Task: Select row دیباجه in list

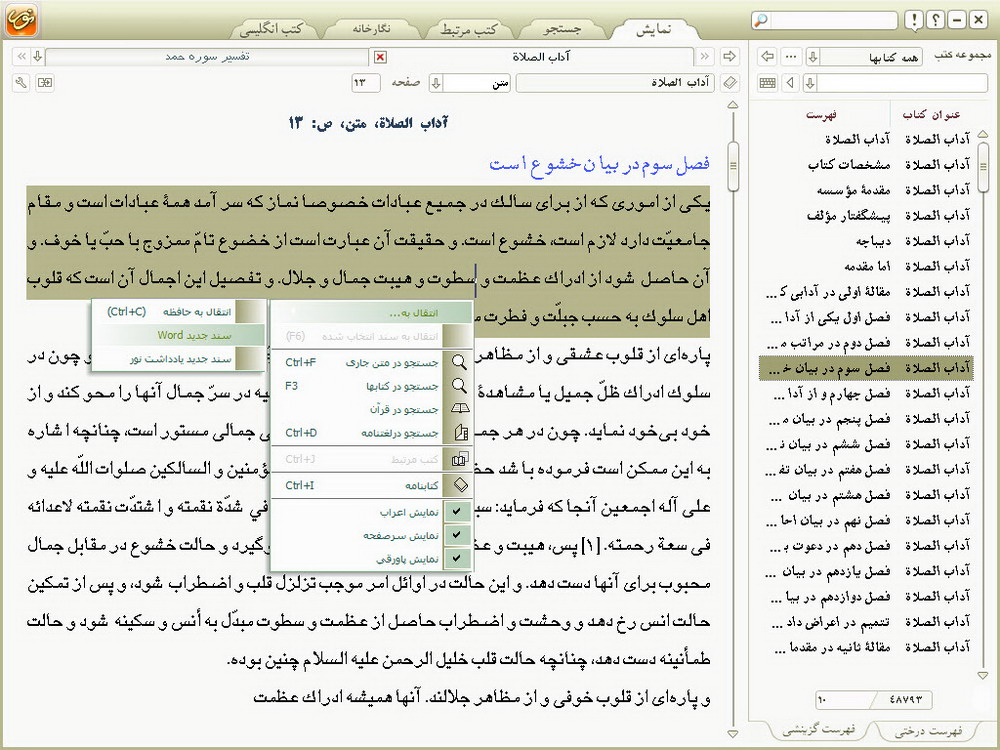Action: point(866,241)
